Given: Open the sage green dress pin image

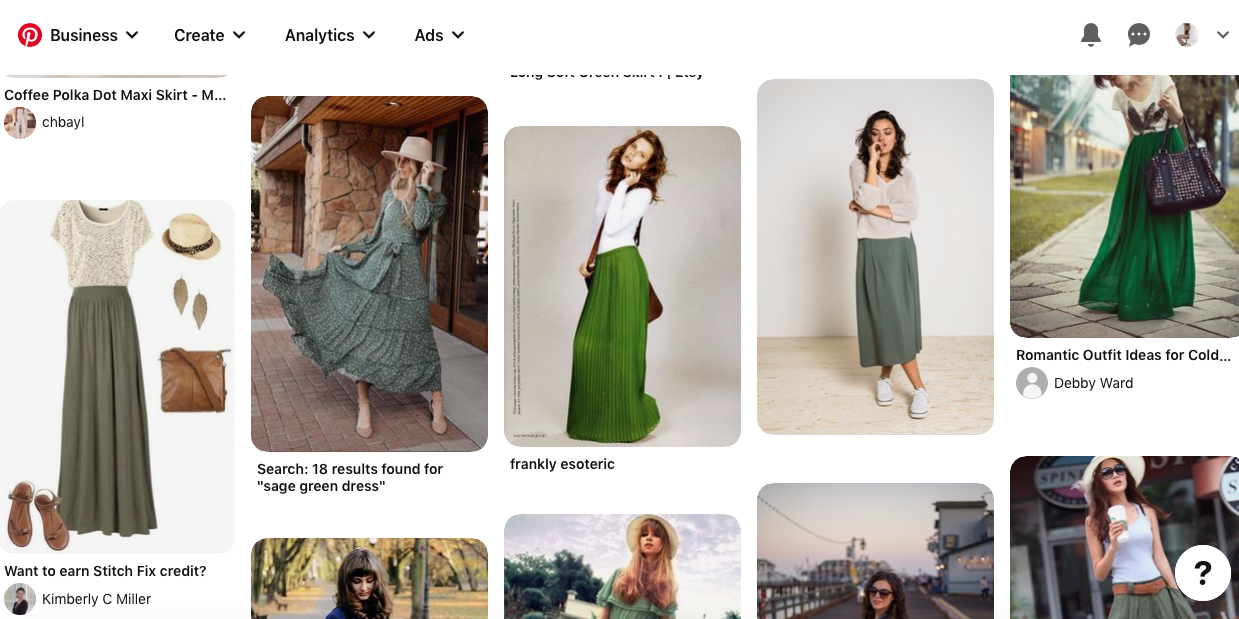Looking at the screenshot, I should 369,273.
